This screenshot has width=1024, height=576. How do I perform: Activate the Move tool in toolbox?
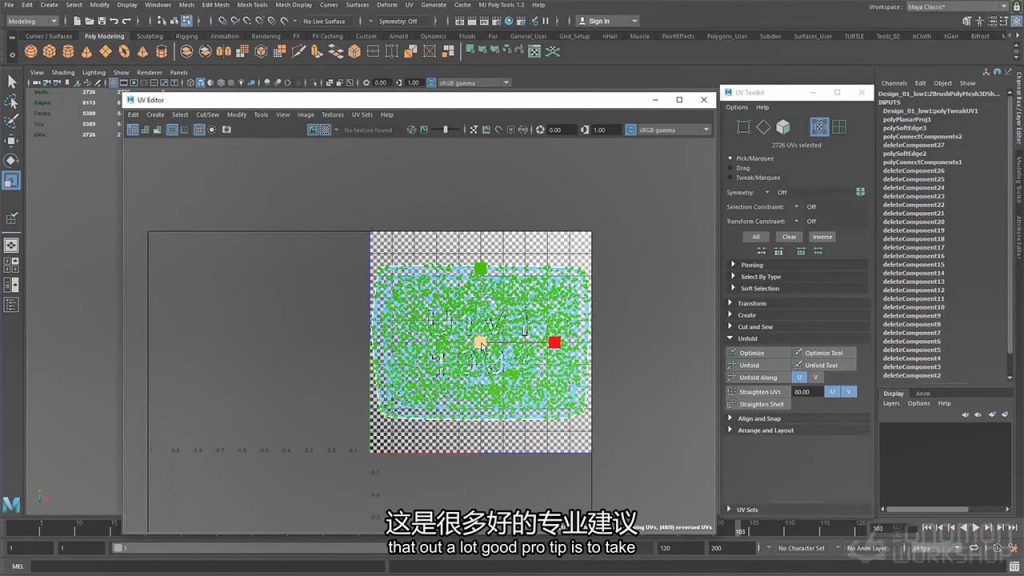click(11, 140)
